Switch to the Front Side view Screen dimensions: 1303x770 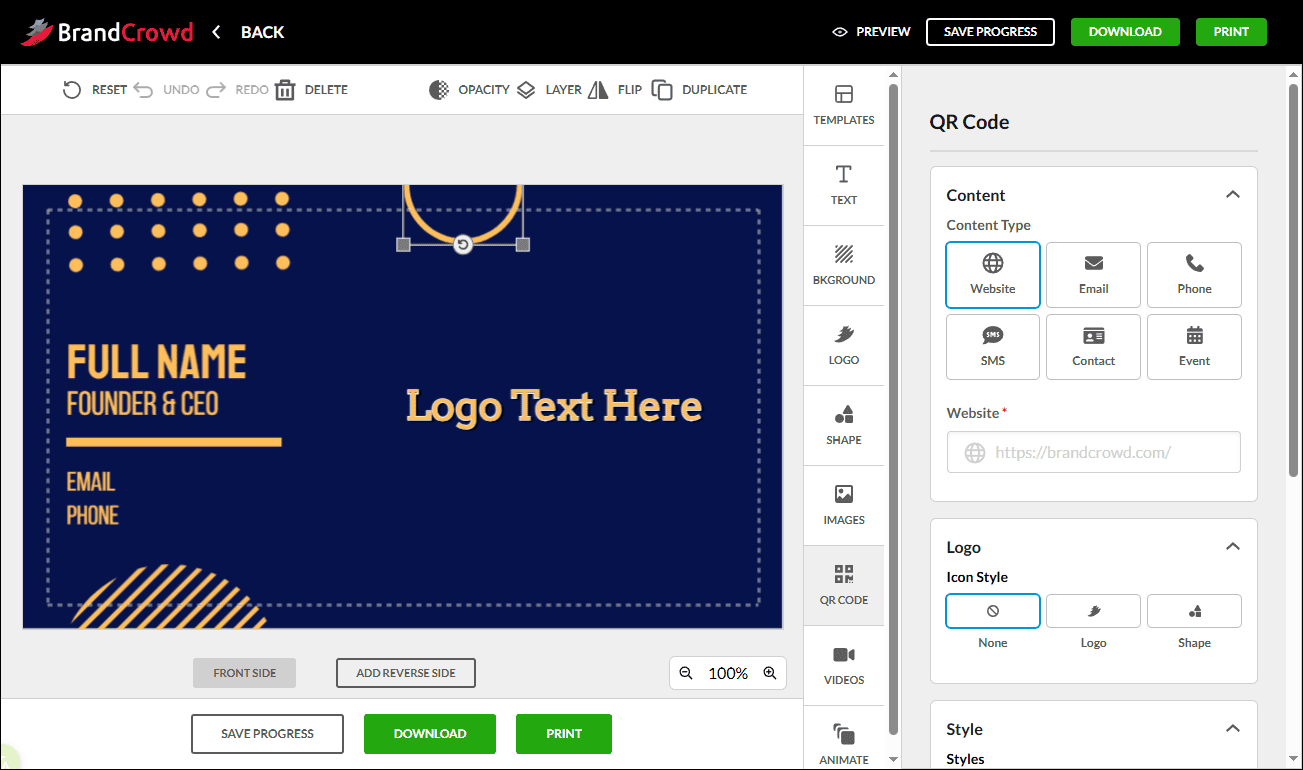pos(244,672)
